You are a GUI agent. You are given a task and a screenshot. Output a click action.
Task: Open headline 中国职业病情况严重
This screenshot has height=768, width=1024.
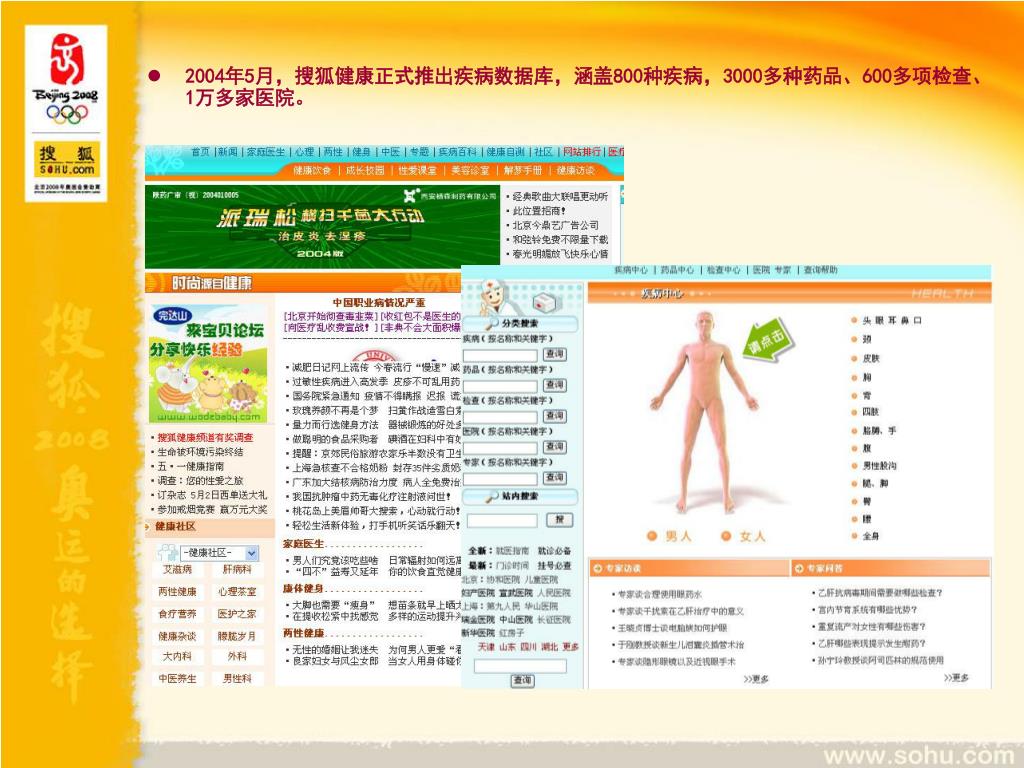click(x=379, y=302)
